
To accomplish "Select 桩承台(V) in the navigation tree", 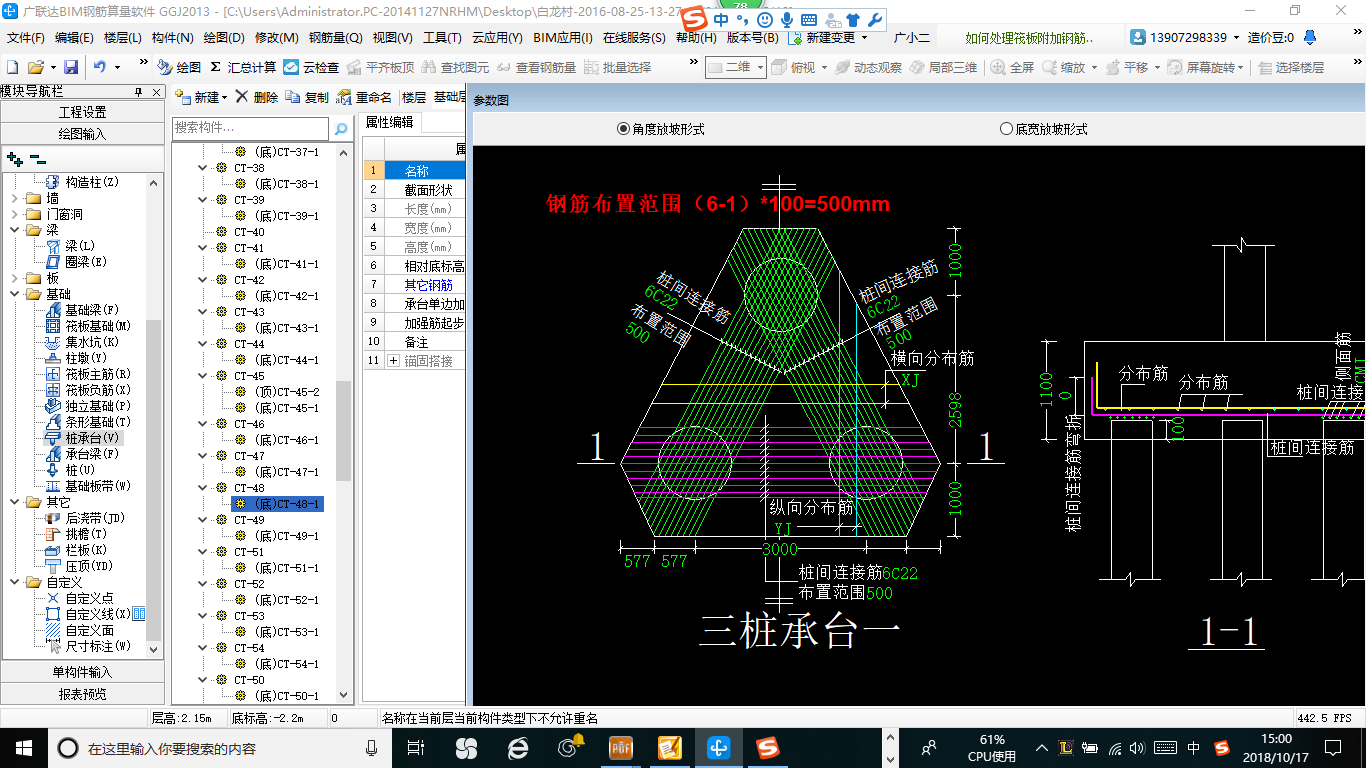I will (x=83, y=437).
